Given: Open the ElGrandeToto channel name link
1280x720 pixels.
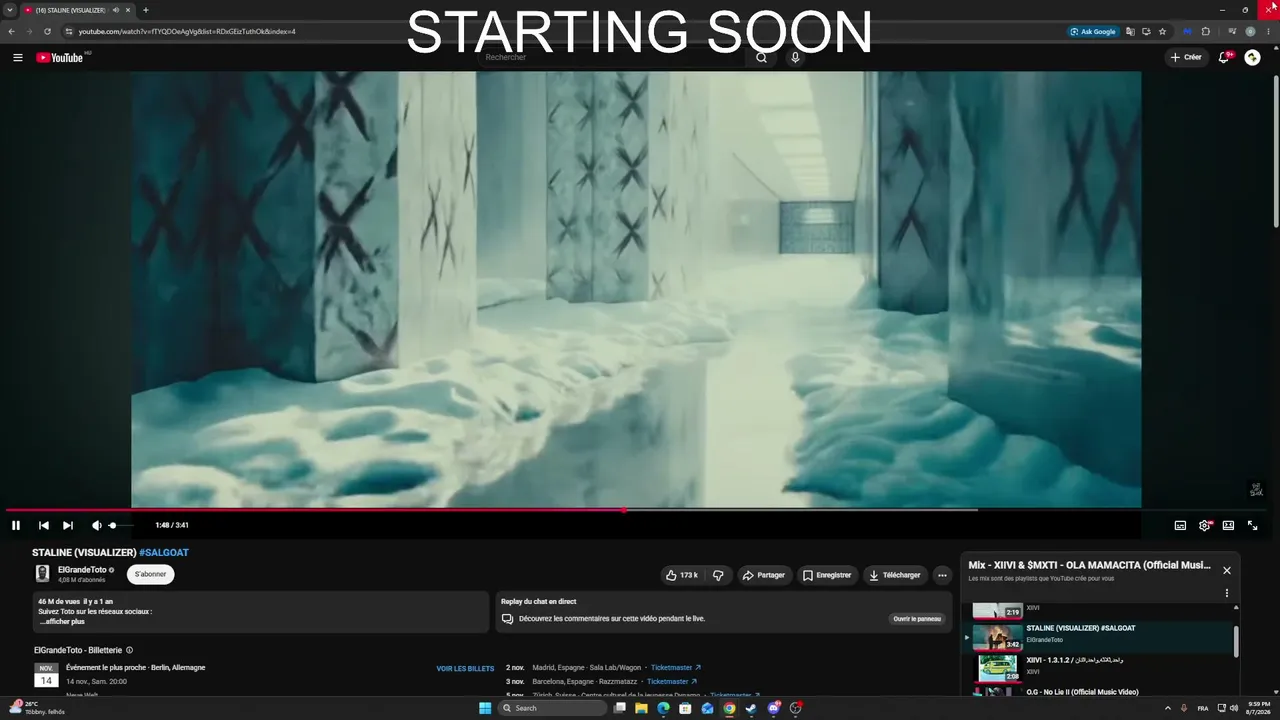Looking at the screenshot, I should coord(82,569).
